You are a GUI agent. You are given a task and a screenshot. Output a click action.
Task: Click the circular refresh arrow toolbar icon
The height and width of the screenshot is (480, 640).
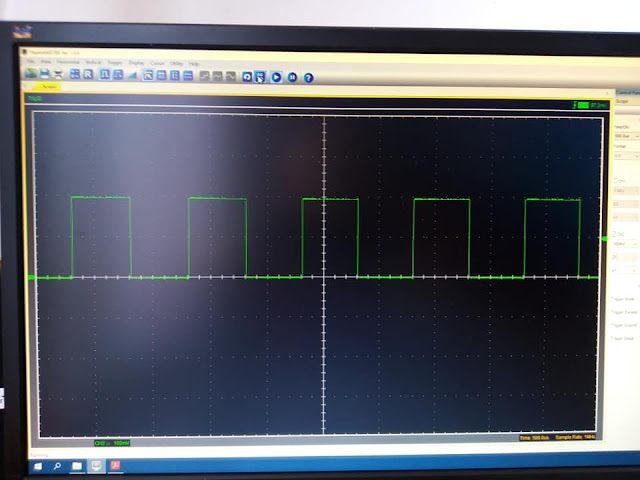247,77
